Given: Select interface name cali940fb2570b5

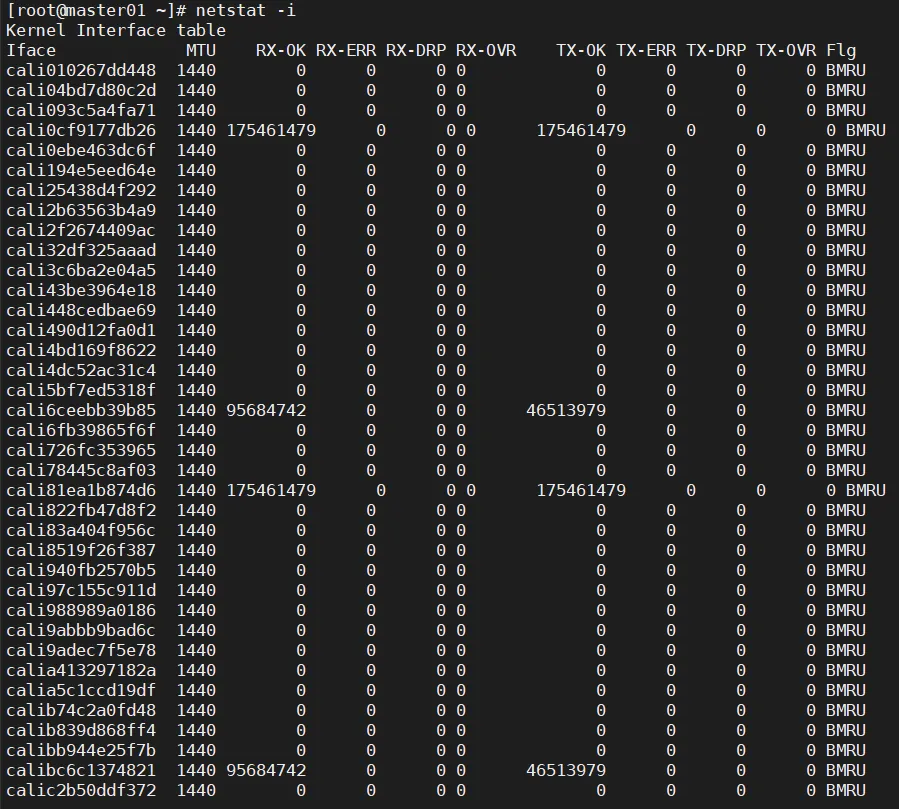Looking at the screenshot, I should click(81, 570).
